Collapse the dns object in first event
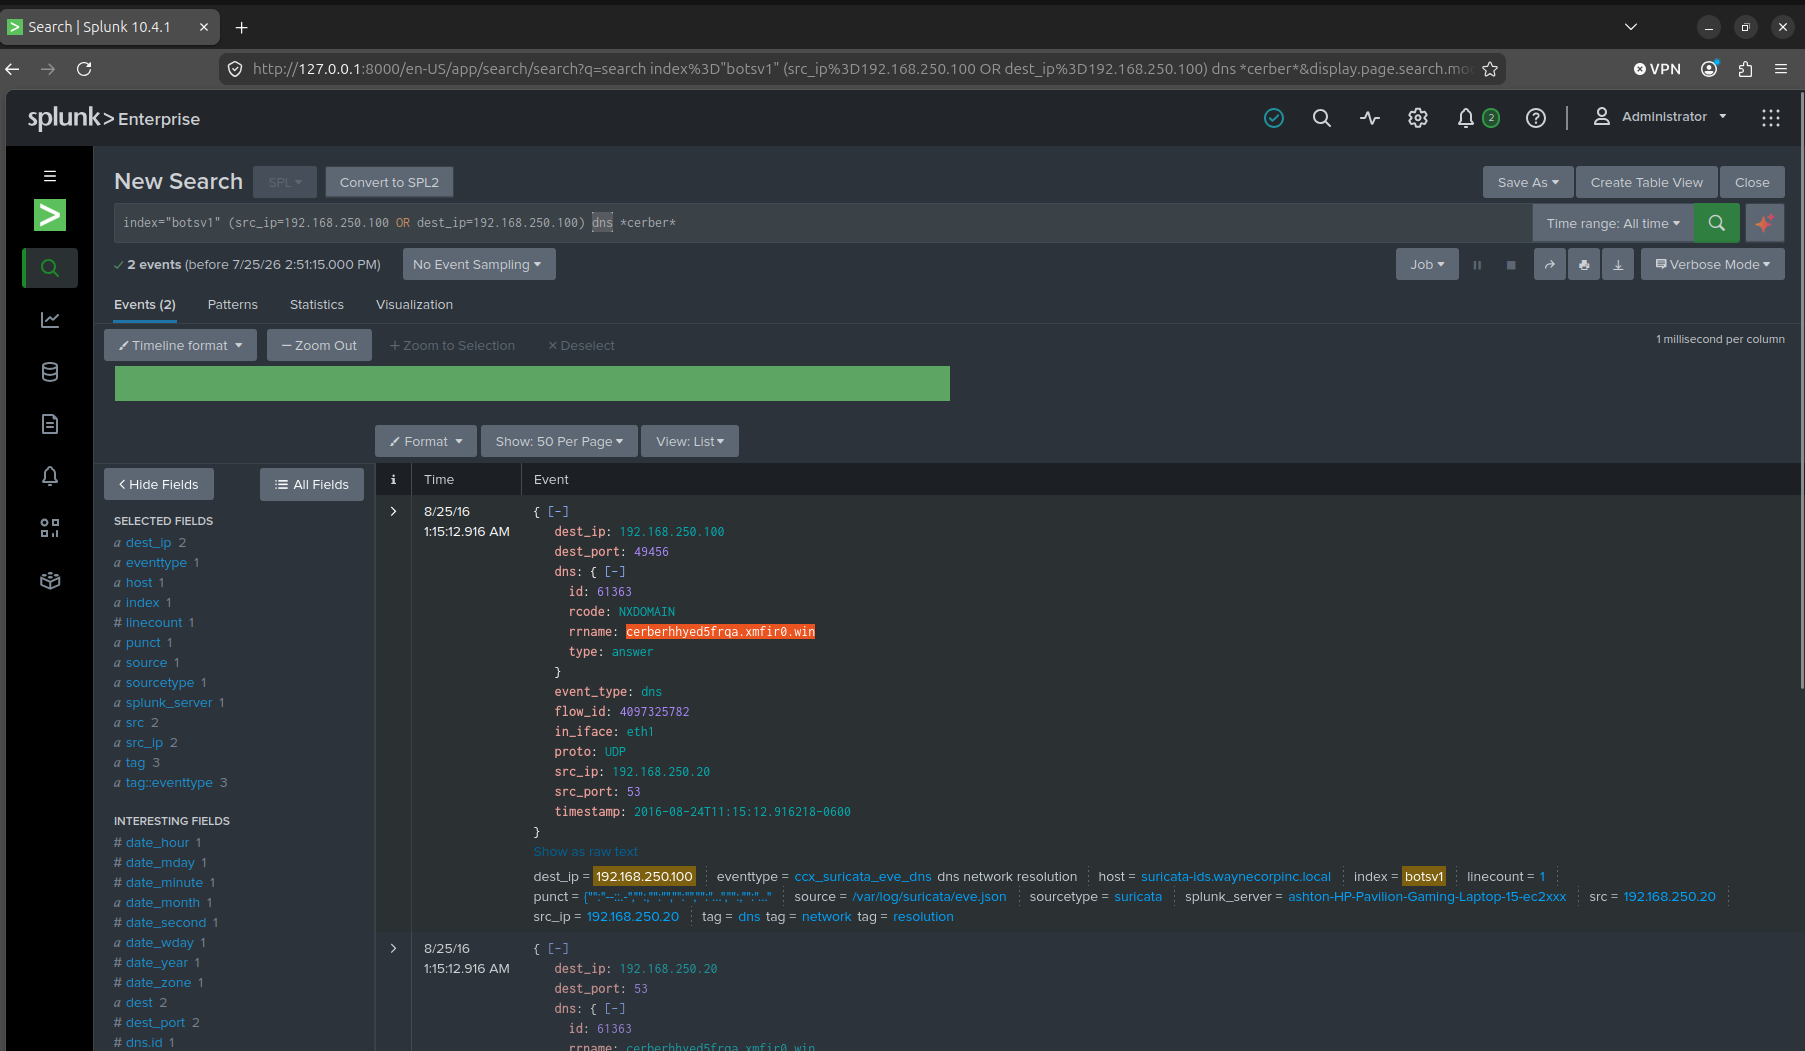The width and height of the screenshot is (1805, 1051). (x=615, y=571)
